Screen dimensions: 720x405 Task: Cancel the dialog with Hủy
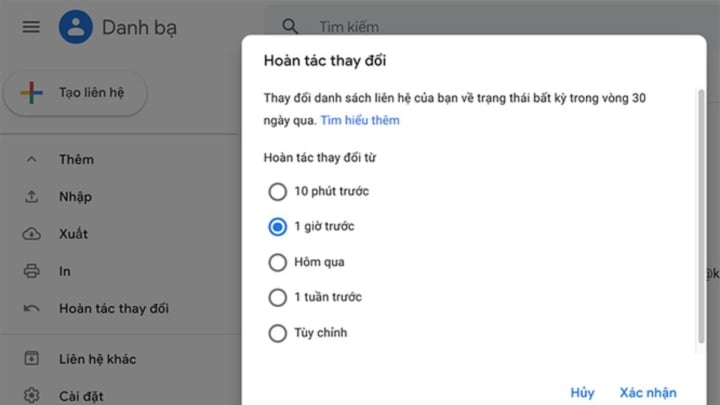[x=582, y=393]
